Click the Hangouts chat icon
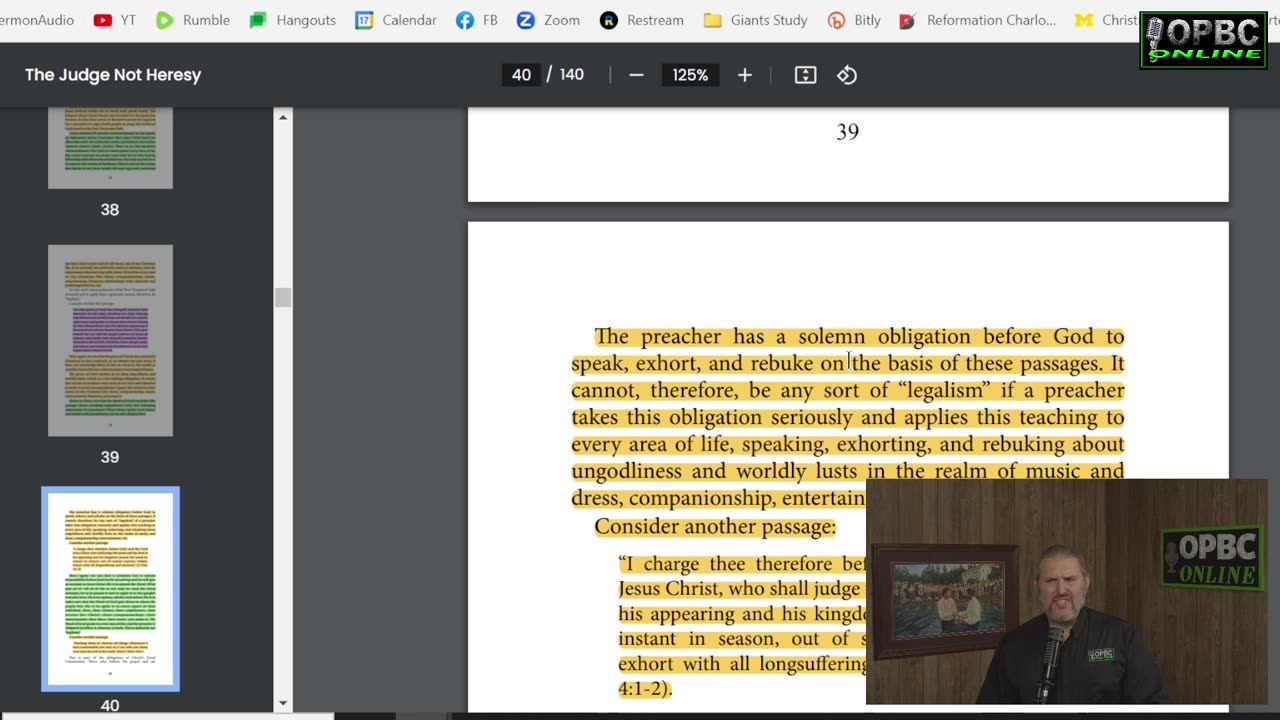Viewport: 1280px width, 720px height. pyautogui.click(x=258, y=20)
